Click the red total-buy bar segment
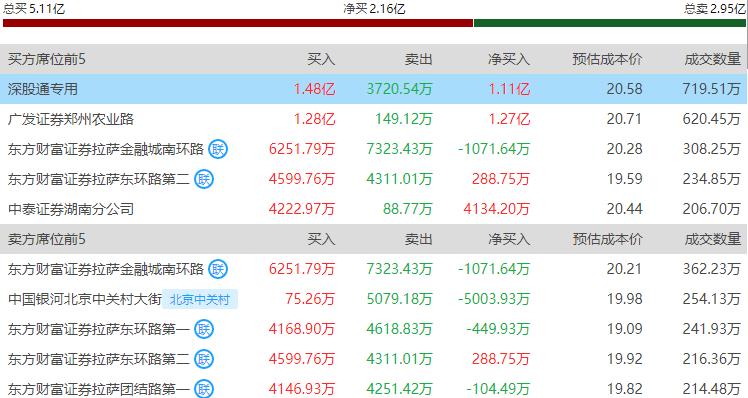748x398 pixels. (238, 23)
